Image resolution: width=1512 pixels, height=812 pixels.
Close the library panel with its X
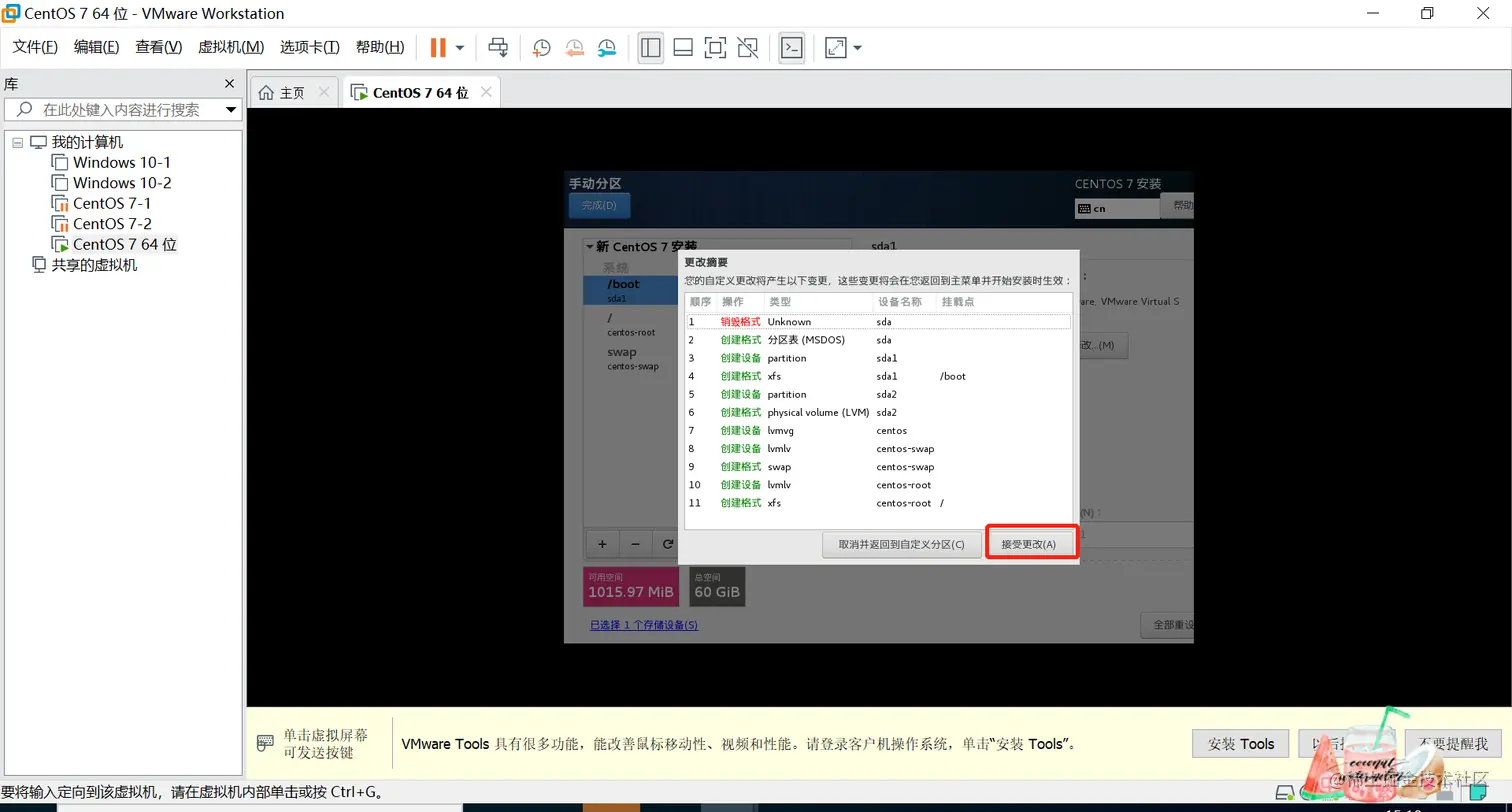229,84
